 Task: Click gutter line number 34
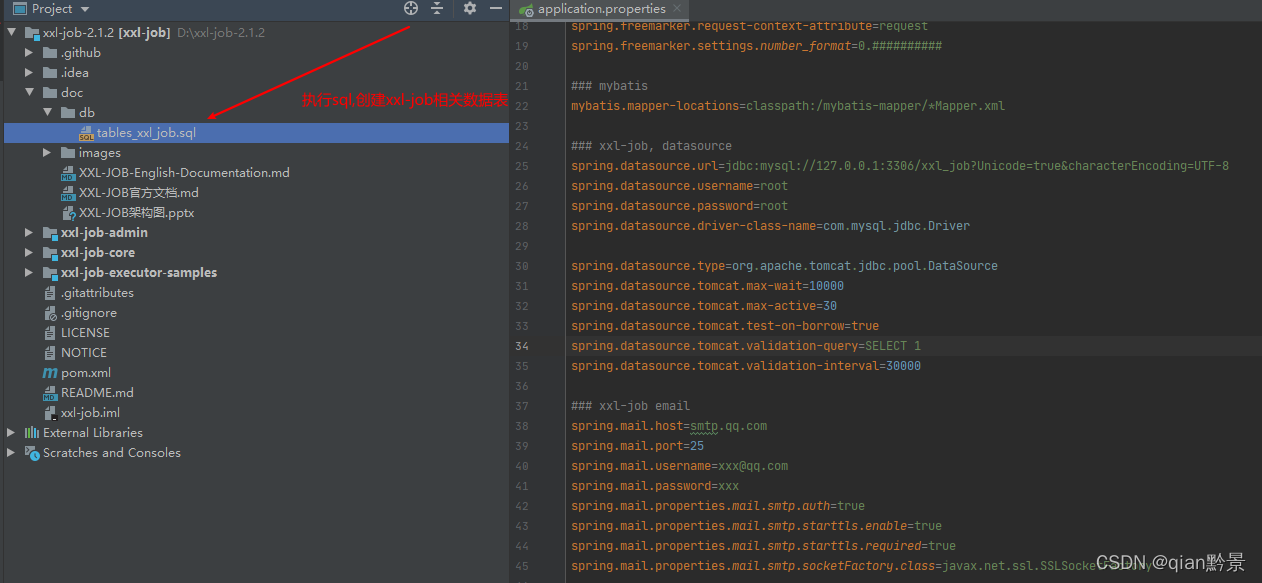pyautogui.click(x=521, y=346)
